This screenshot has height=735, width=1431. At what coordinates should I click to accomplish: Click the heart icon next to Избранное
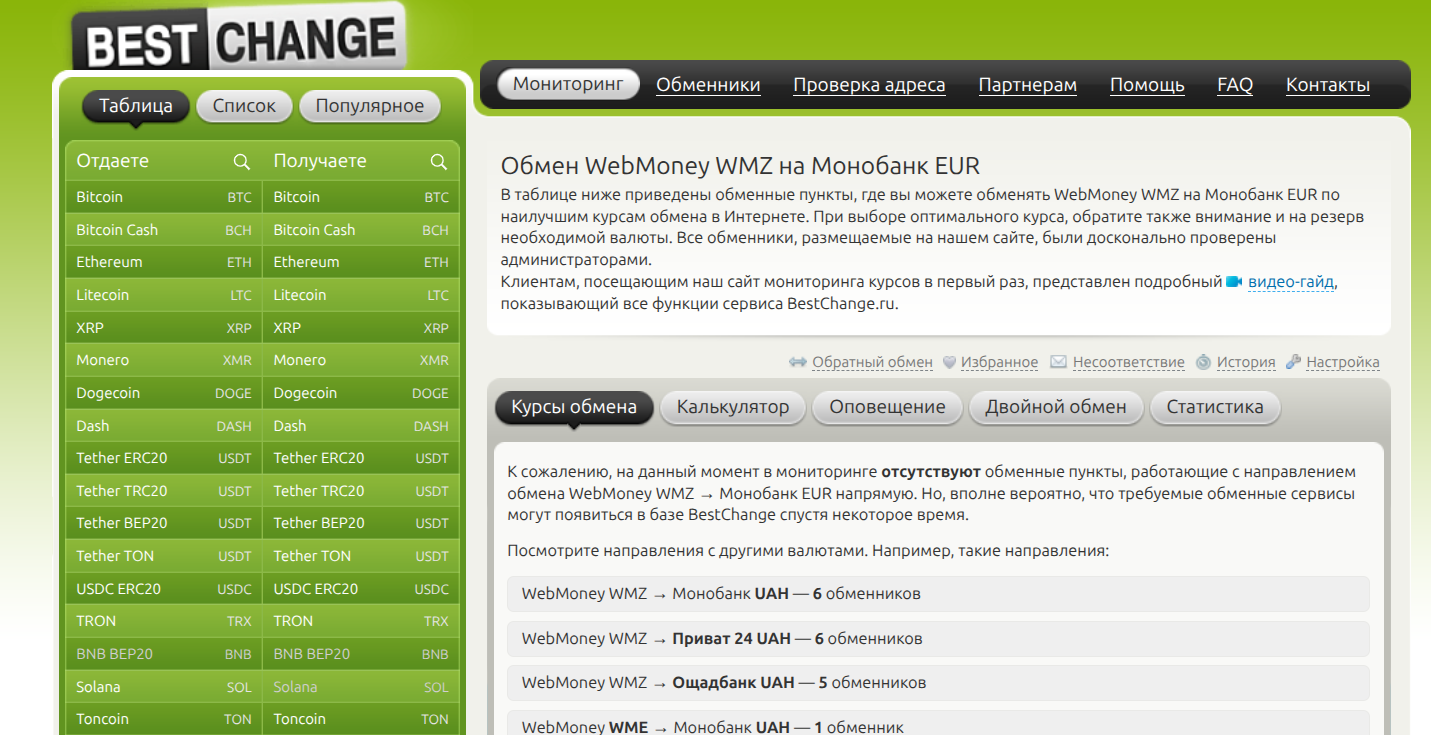[950, 362]
